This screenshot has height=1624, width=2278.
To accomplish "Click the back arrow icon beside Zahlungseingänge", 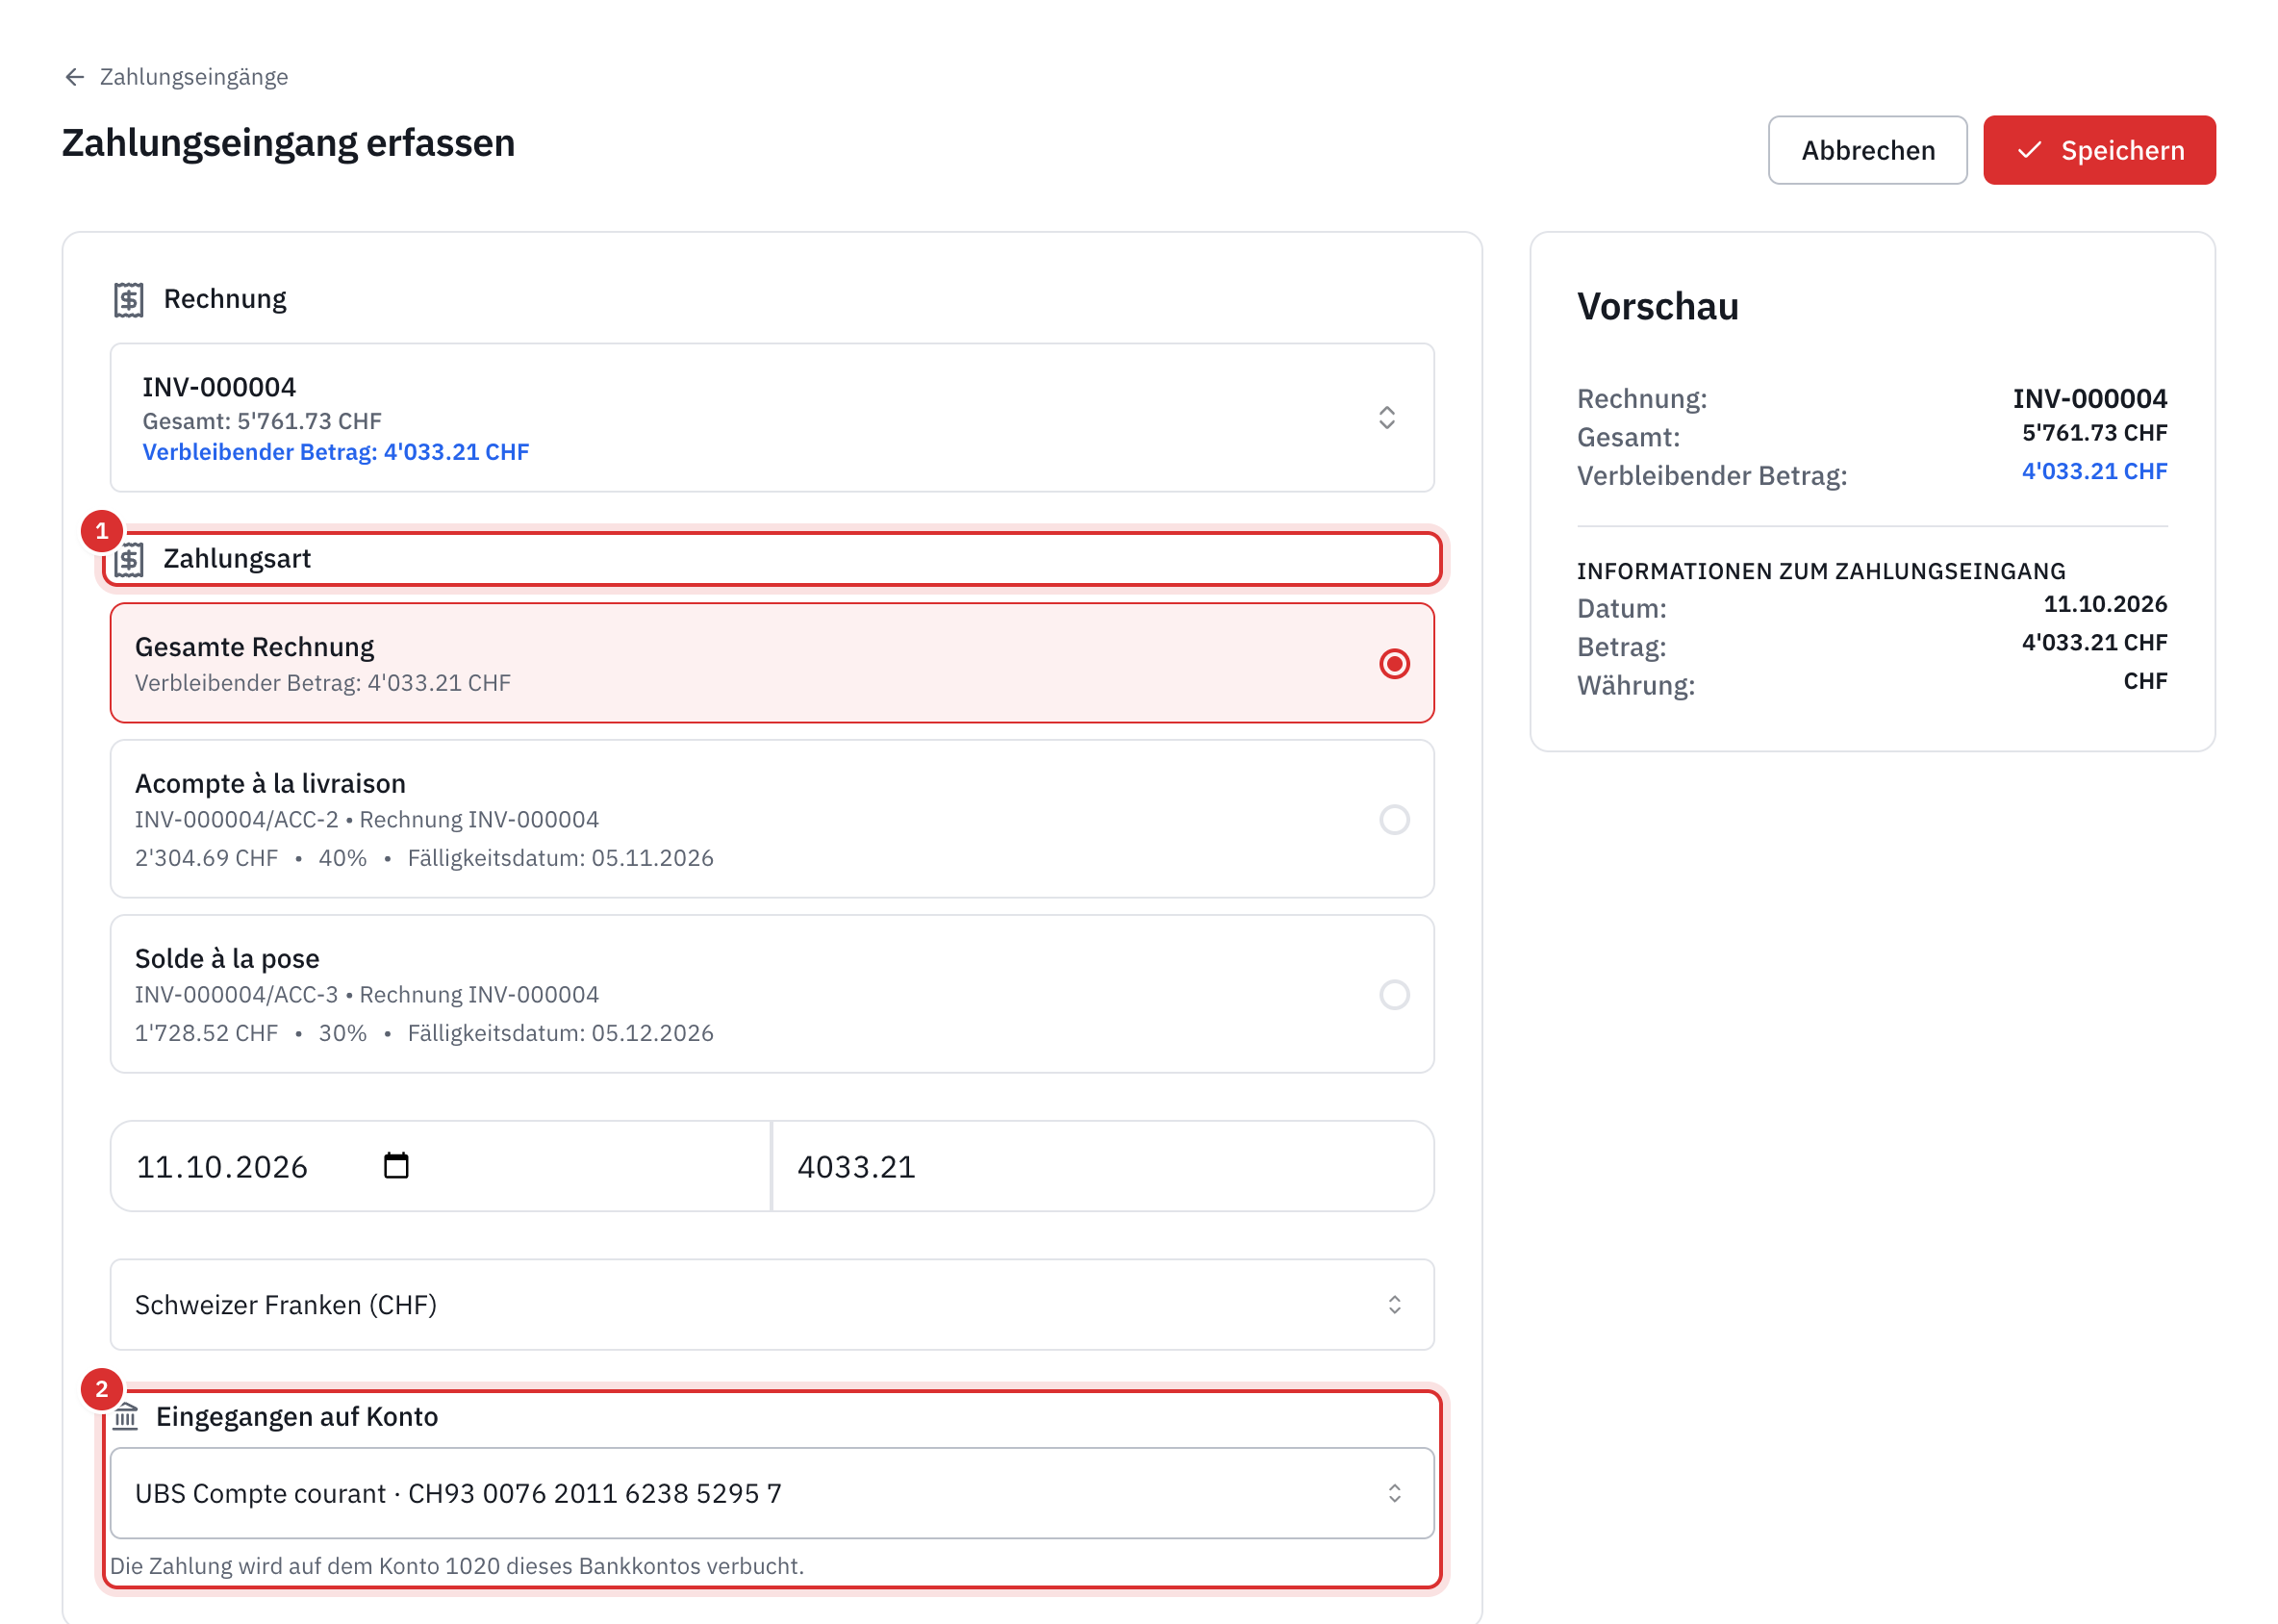I will coord(74,77).
